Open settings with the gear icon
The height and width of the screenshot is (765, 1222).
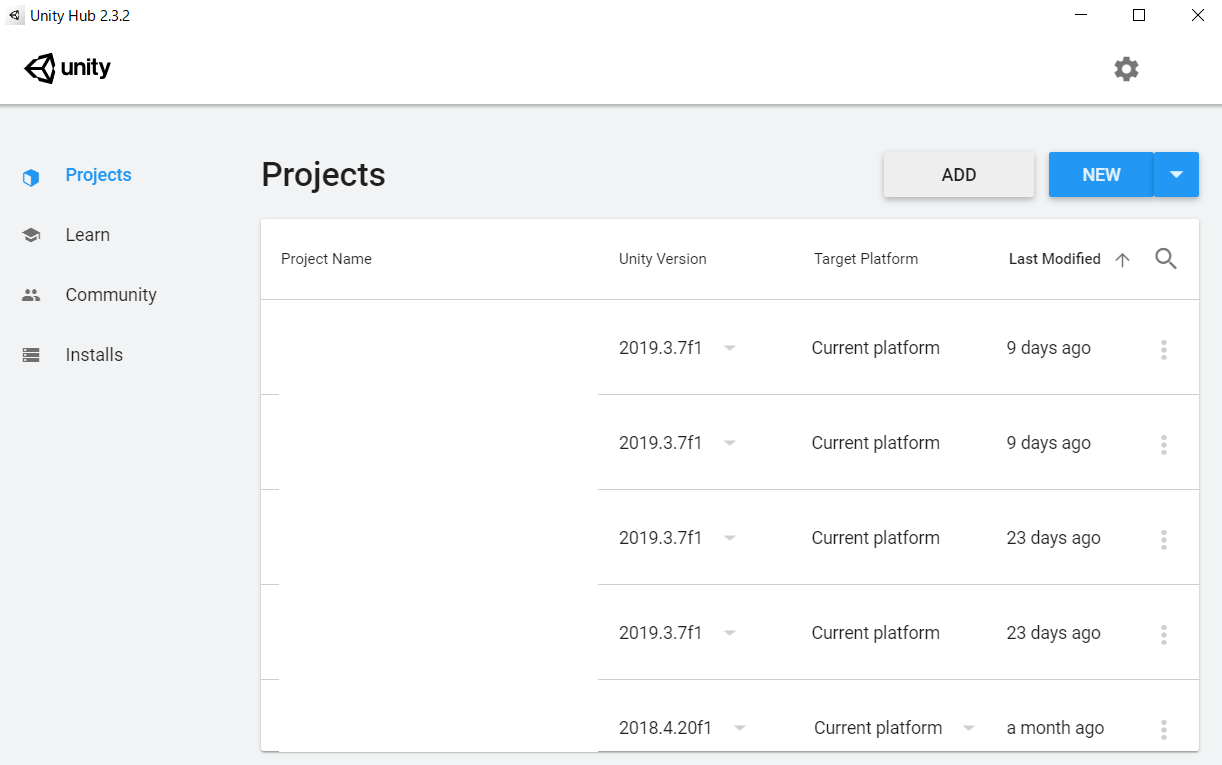[x=1126, y=69]
